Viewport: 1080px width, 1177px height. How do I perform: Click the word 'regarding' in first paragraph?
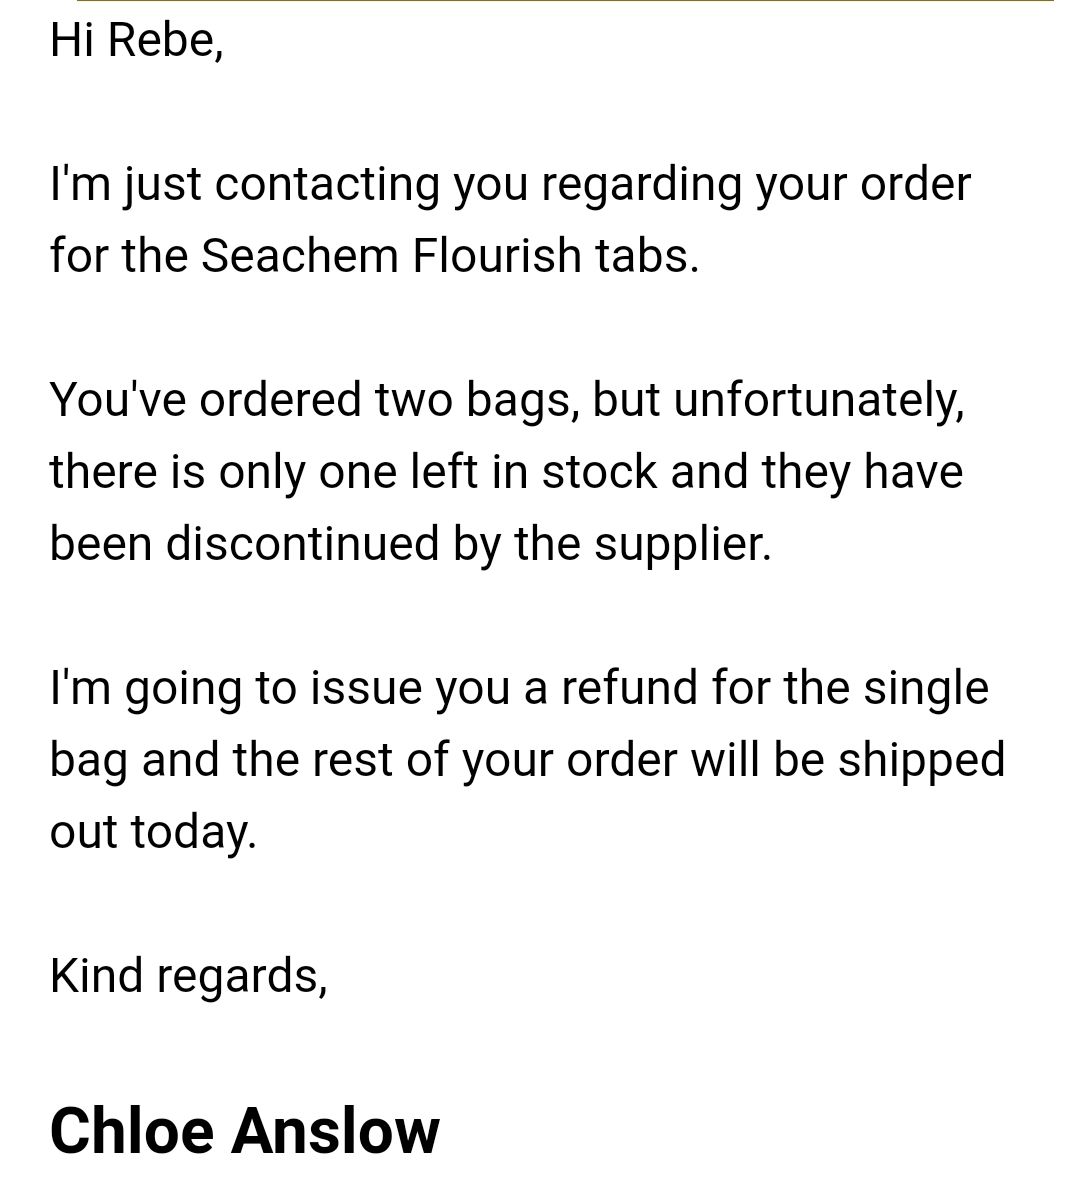click(x=641, y=187)
